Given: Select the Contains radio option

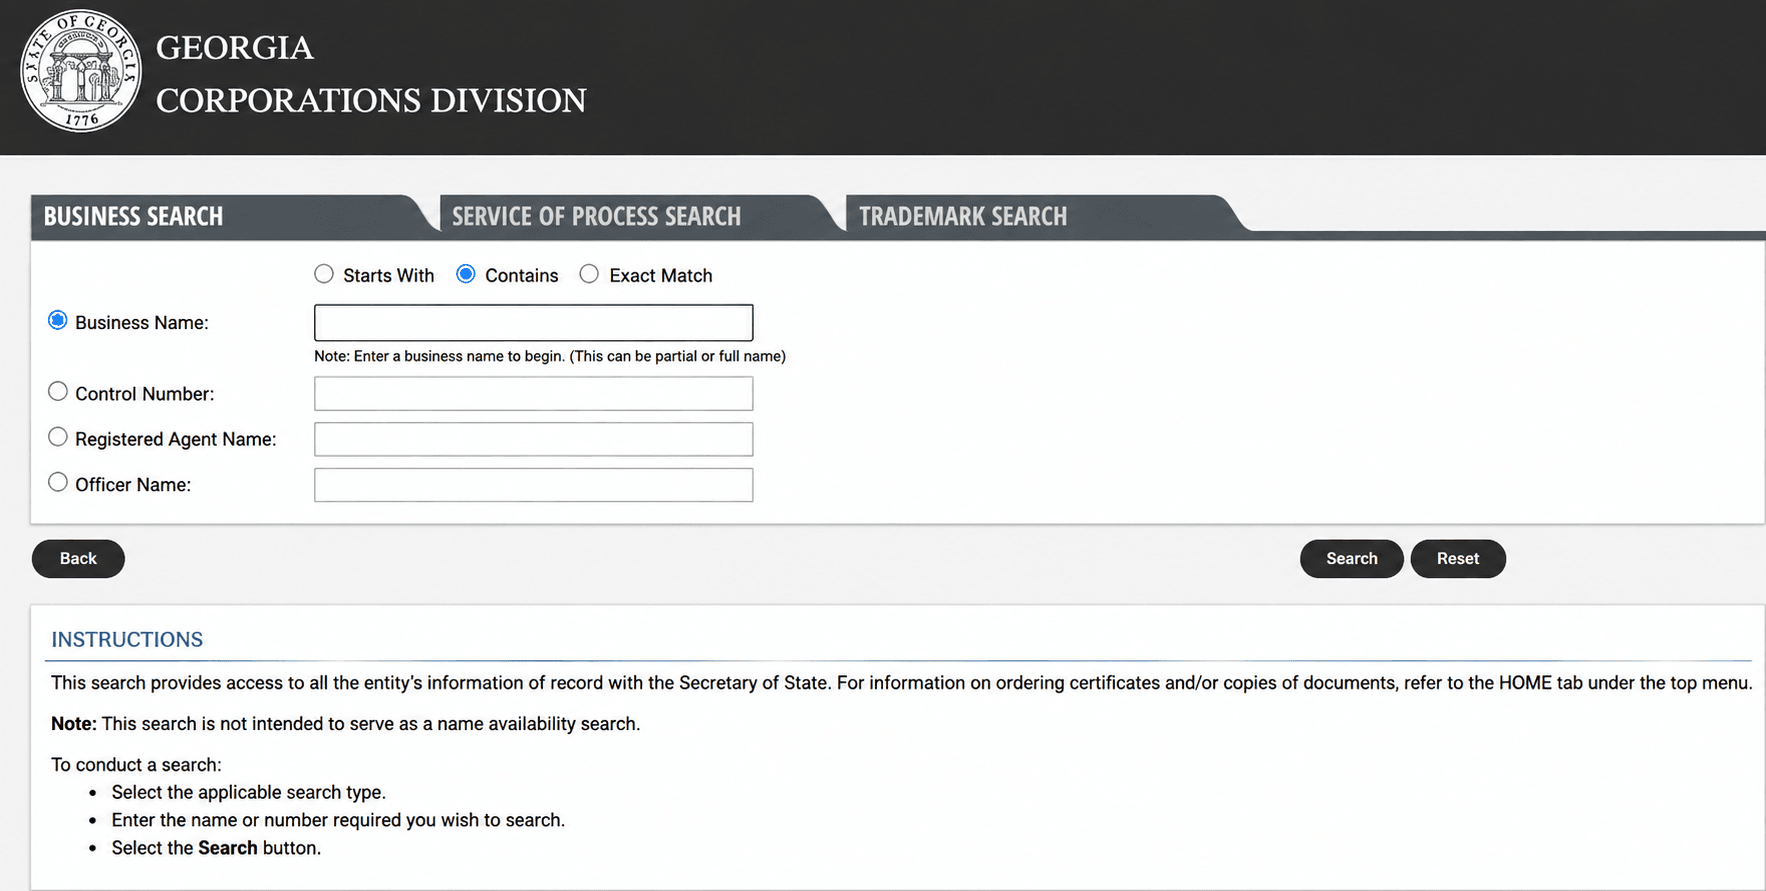Looking at the screenshot, I should pos(466,274).
